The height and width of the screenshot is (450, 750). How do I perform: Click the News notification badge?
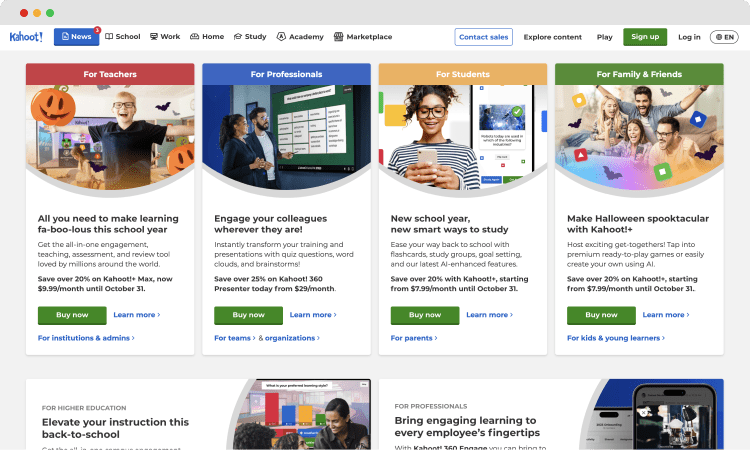[x=97, y=30]
